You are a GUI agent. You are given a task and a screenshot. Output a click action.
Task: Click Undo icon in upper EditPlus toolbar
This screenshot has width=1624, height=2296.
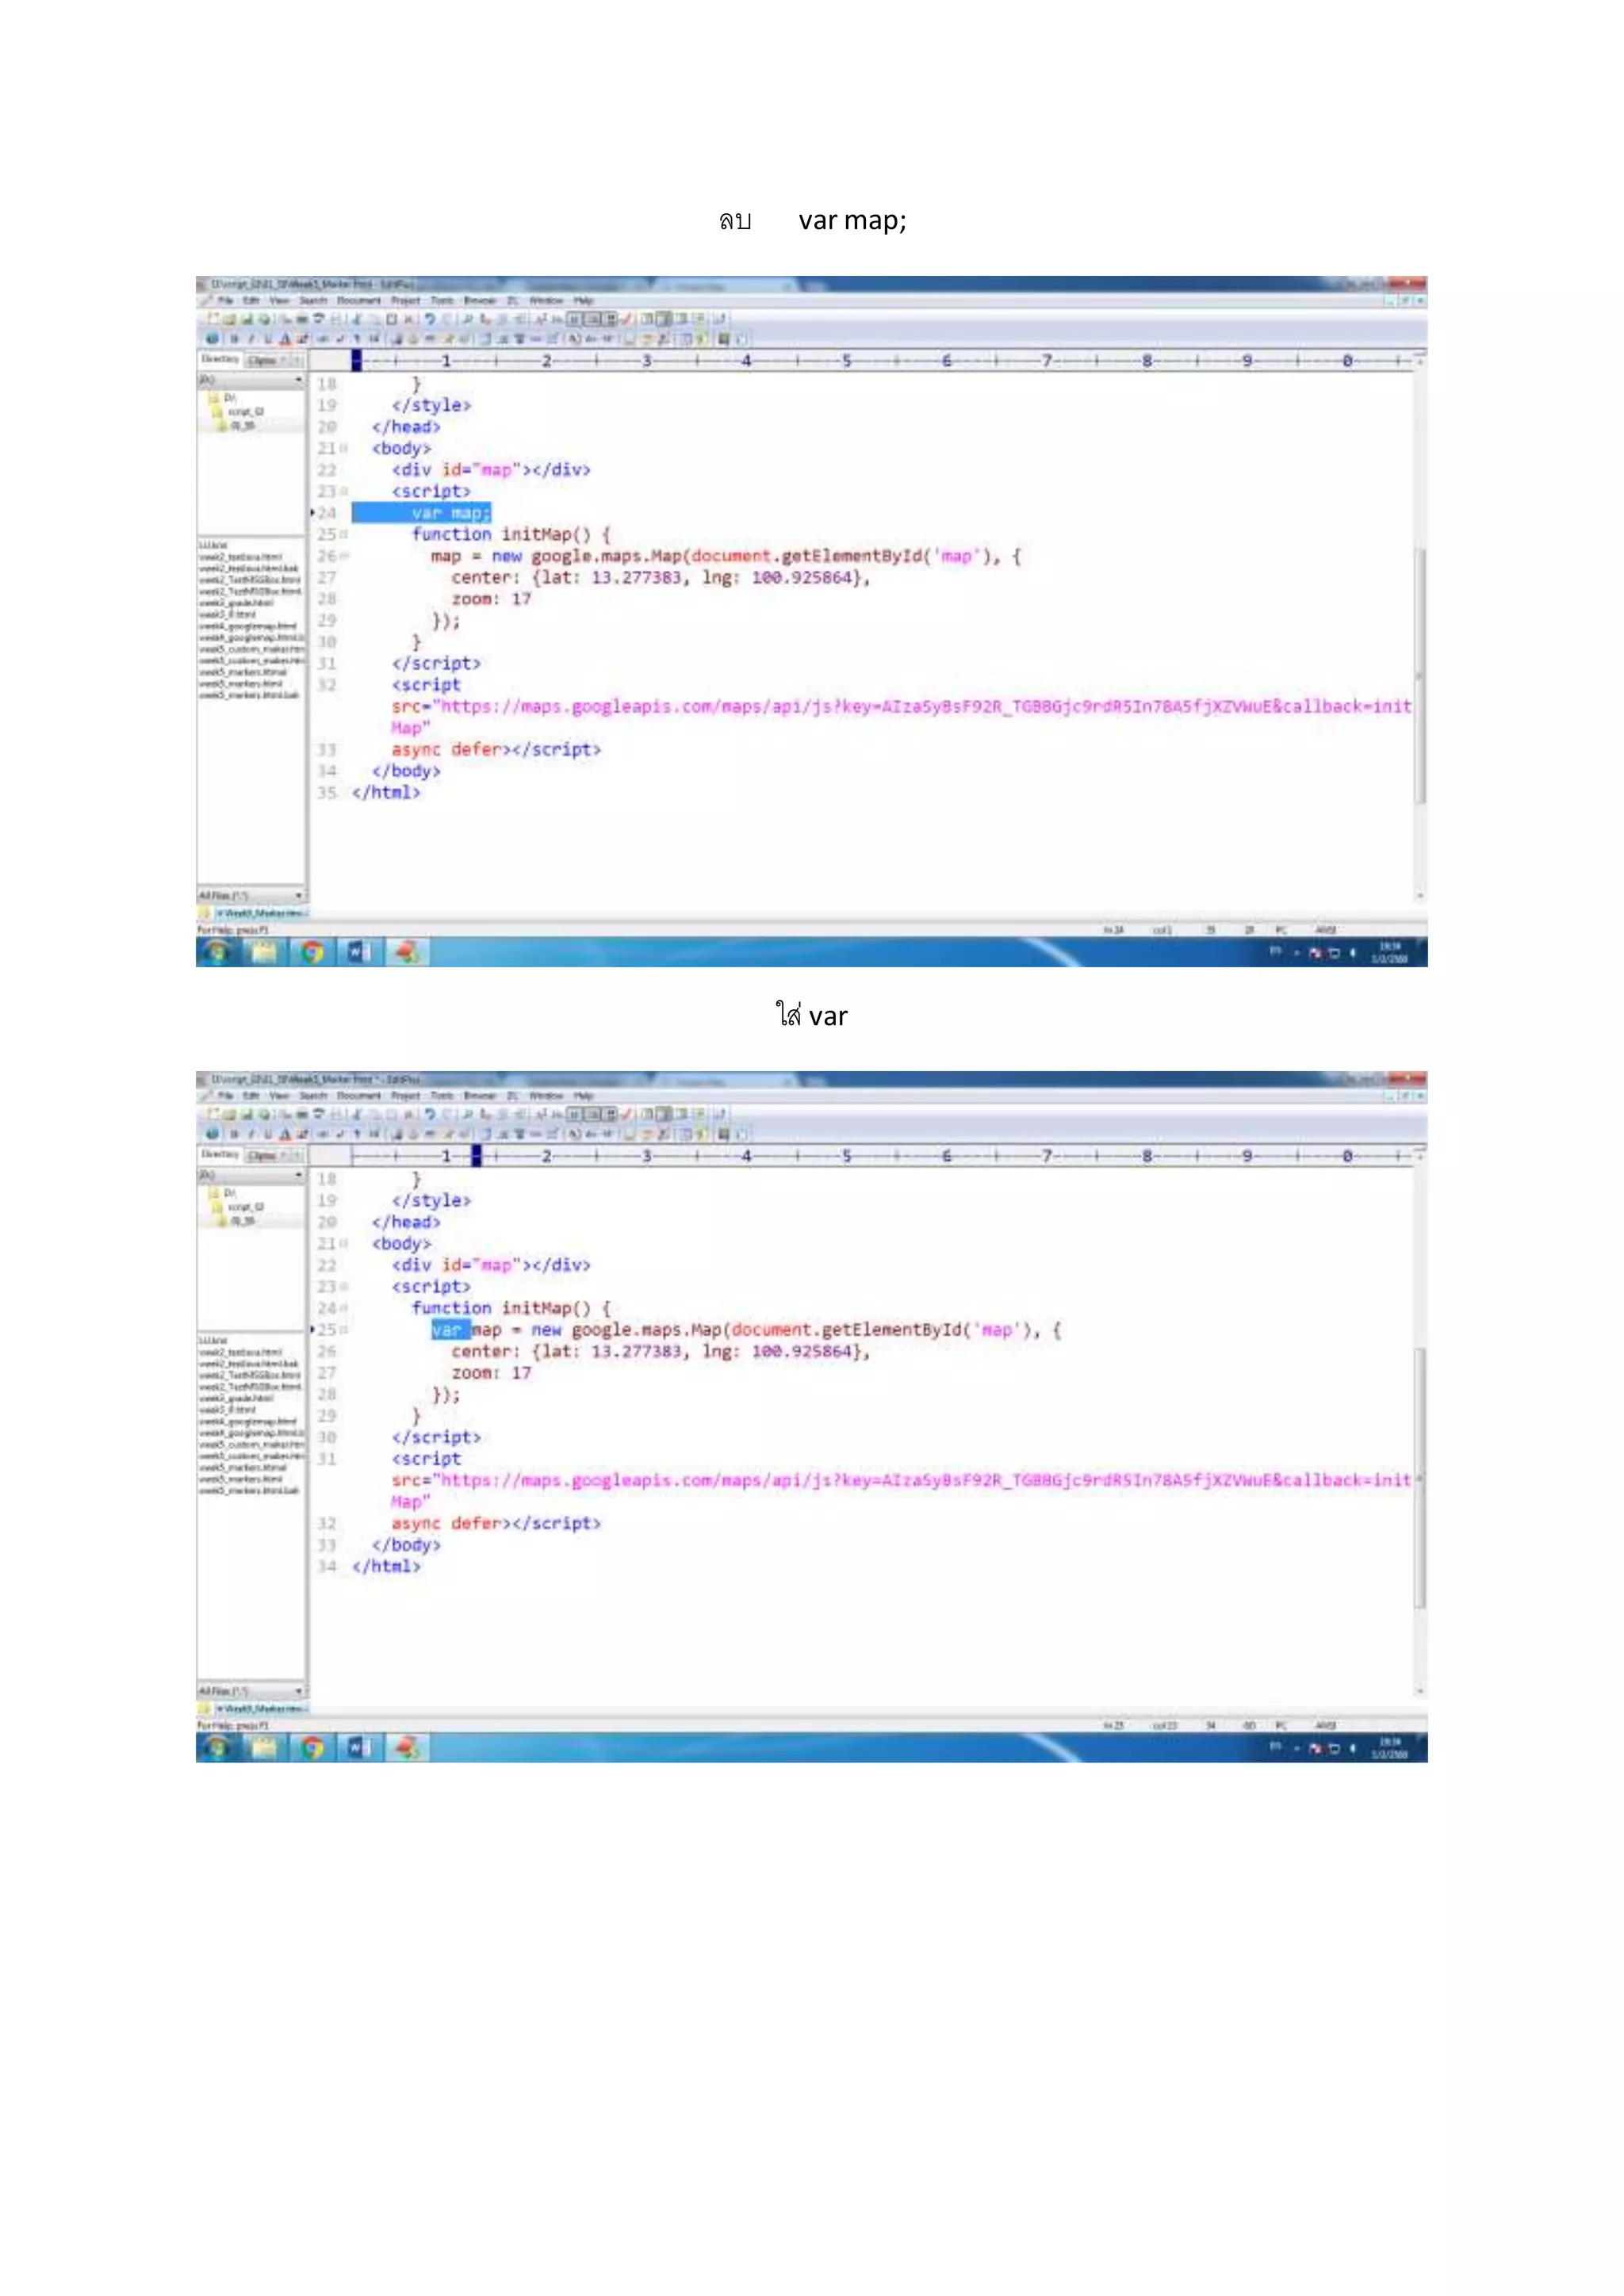pyautogui.click(x=430, y=319)
